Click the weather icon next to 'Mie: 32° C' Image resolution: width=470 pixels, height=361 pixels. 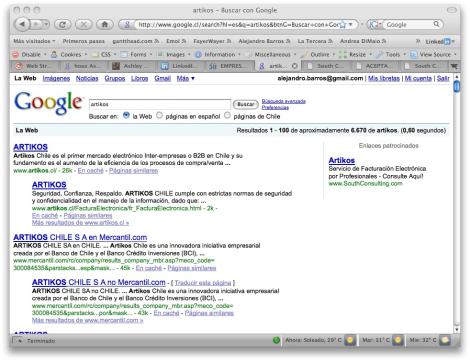point(446,340)
